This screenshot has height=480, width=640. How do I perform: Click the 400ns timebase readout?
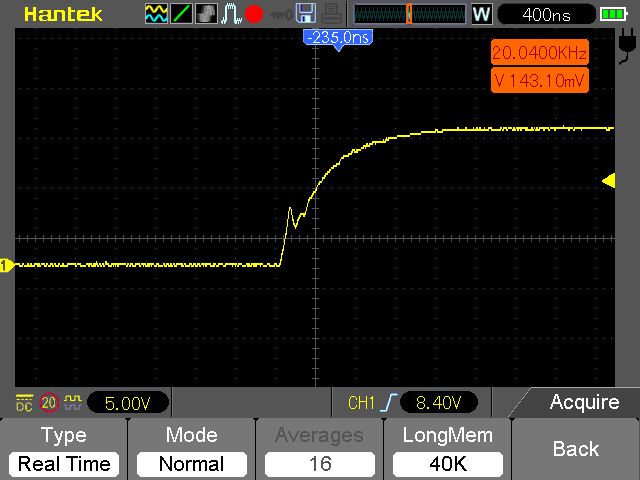(x=547, y=15)
